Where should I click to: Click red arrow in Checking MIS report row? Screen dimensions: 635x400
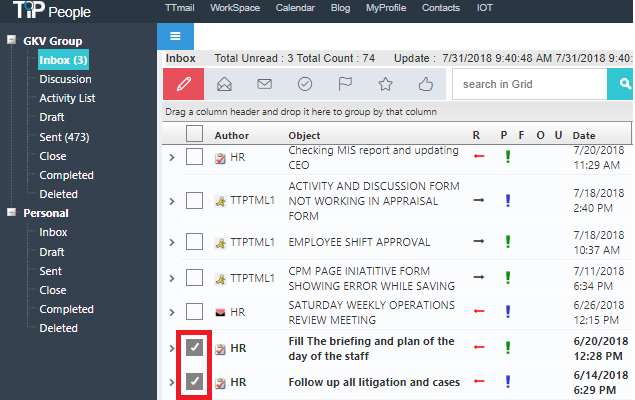click(479, 156)
